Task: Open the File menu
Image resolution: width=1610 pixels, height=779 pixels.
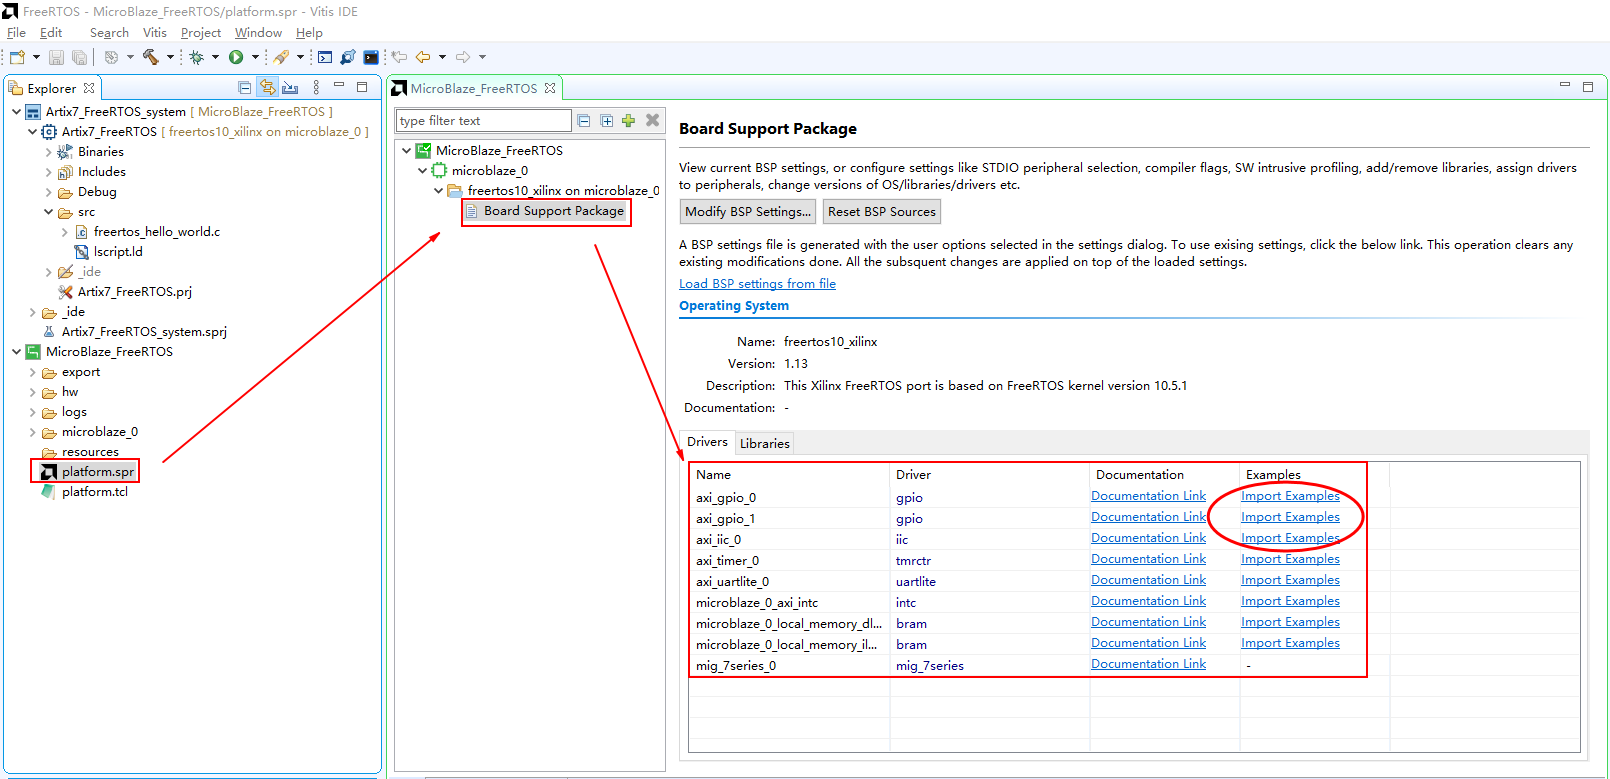Action: click(x=16, y=33)
